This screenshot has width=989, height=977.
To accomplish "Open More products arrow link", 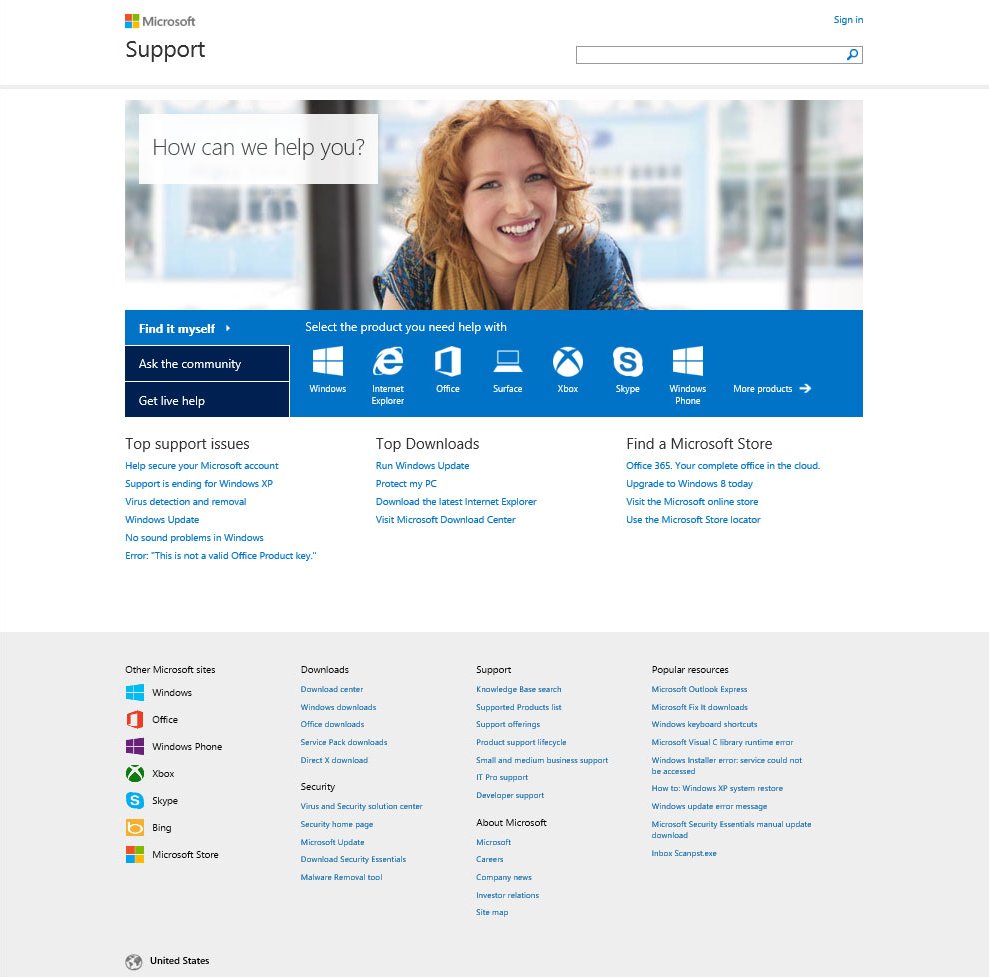I will coord(772,389).
